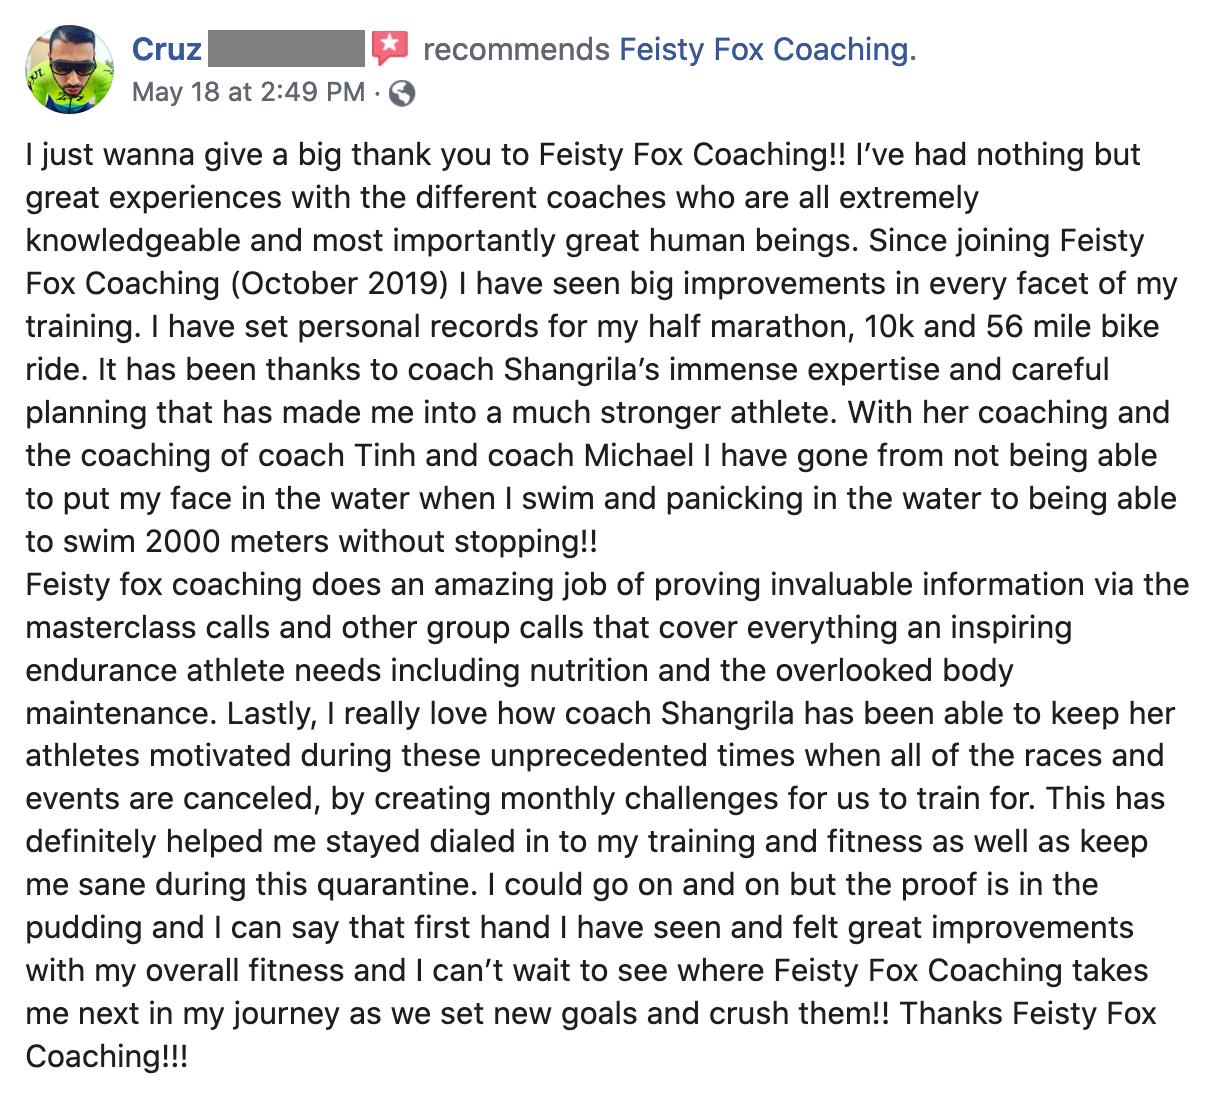Click the word recommends in the header
The height and width of the screenshot is (1104, 1214).
(x=516, y=49)
